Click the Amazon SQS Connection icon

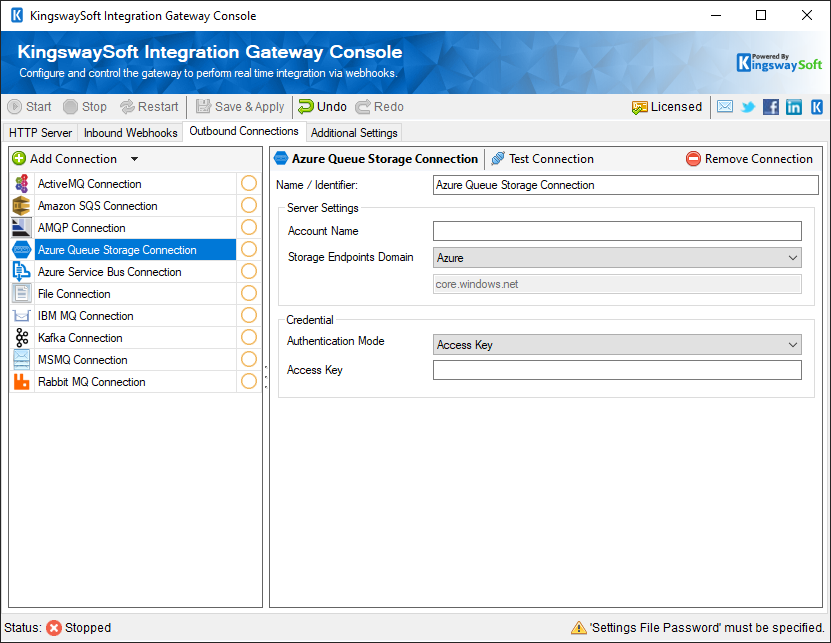pos(22,206)
